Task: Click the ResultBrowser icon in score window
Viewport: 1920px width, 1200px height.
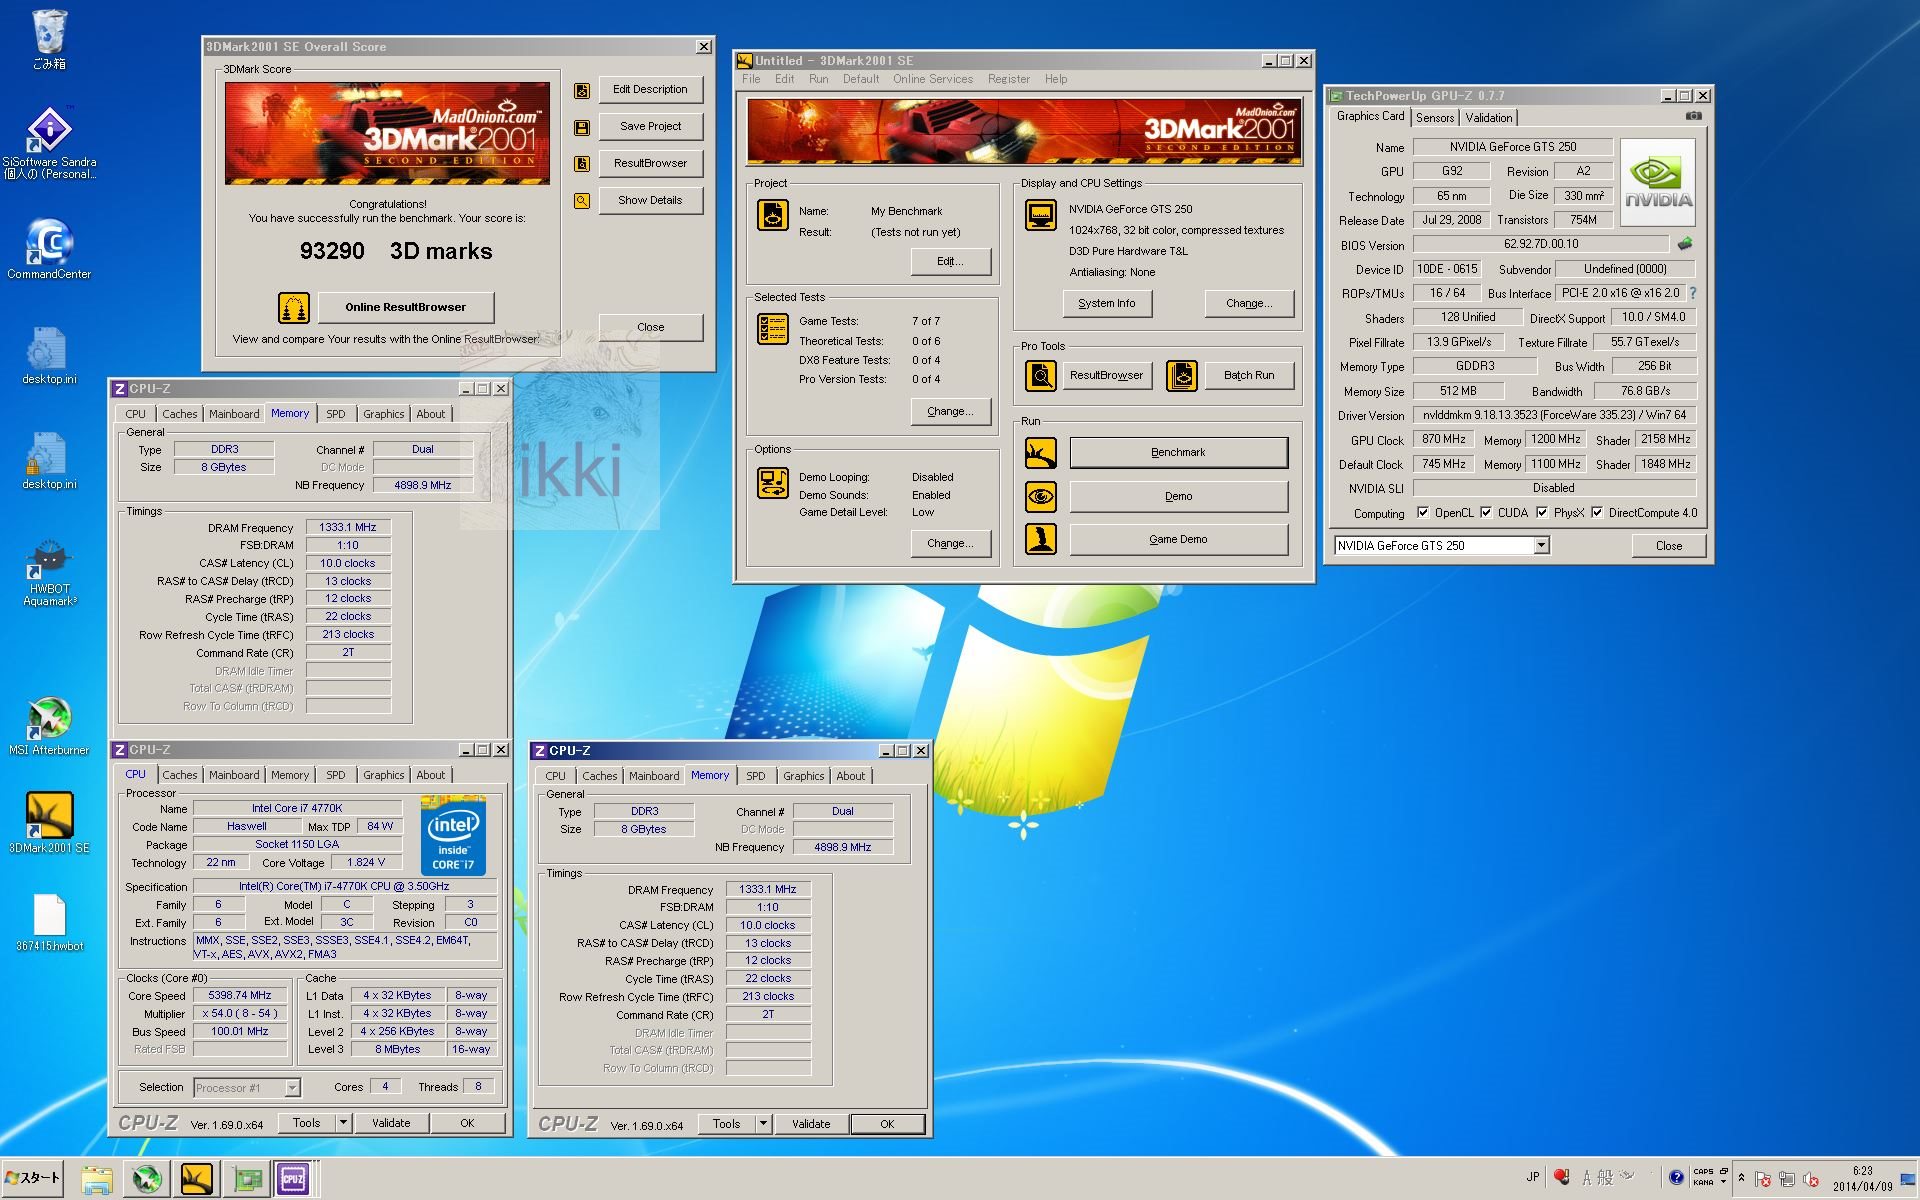Action: coord(581,164)
